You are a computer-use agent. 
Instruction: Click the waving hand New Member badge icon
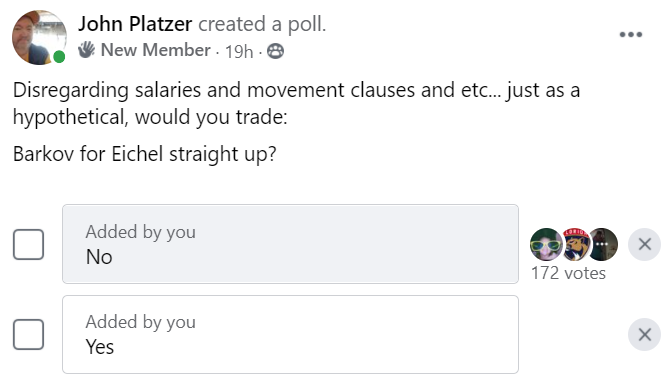[x=87, y=50]
